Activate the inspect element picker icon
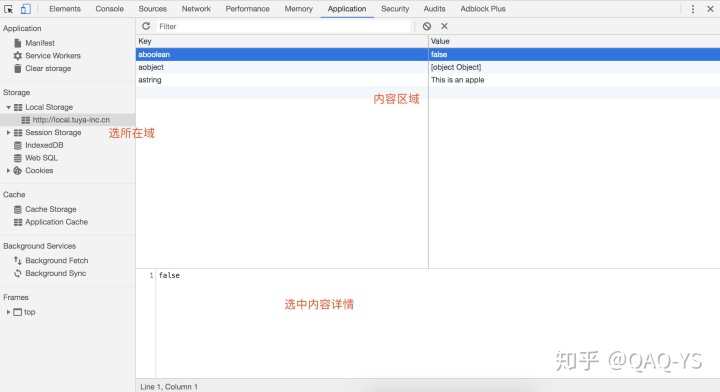Screen dimensions: 720x392 point(8,9)
